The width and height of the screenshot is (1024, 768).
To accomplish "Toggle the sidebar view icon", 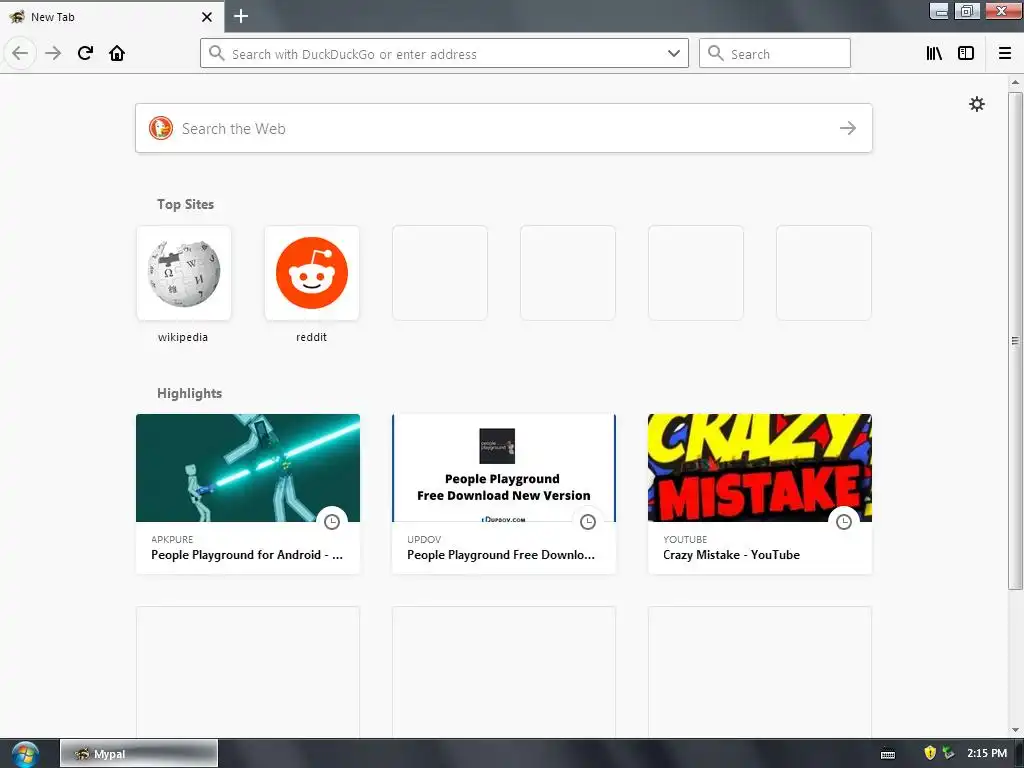I will click(966, 53).
